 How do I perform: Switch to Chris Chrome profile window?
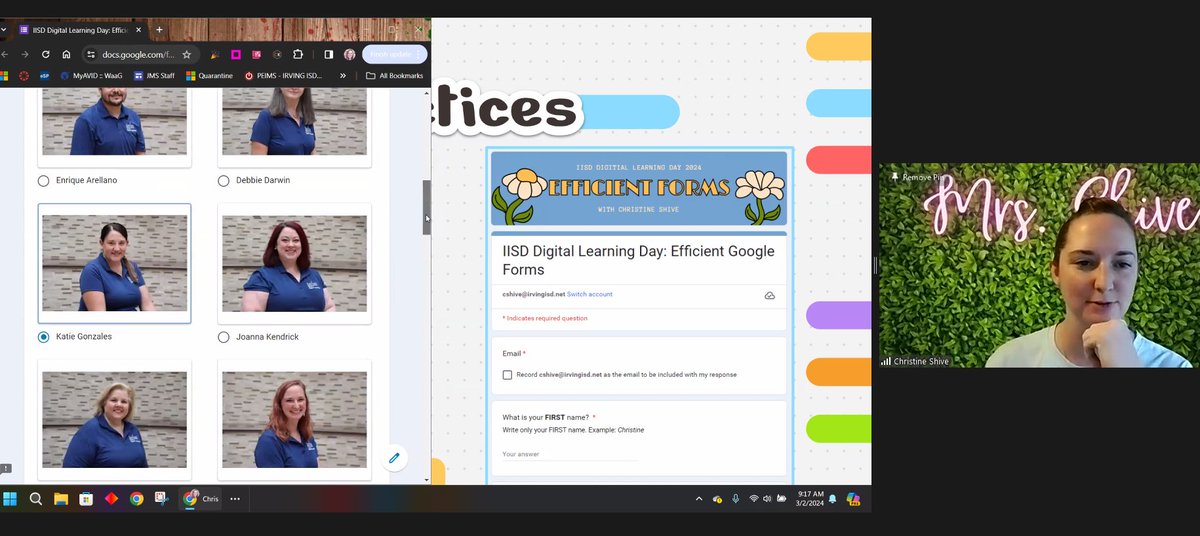[201, 498]
